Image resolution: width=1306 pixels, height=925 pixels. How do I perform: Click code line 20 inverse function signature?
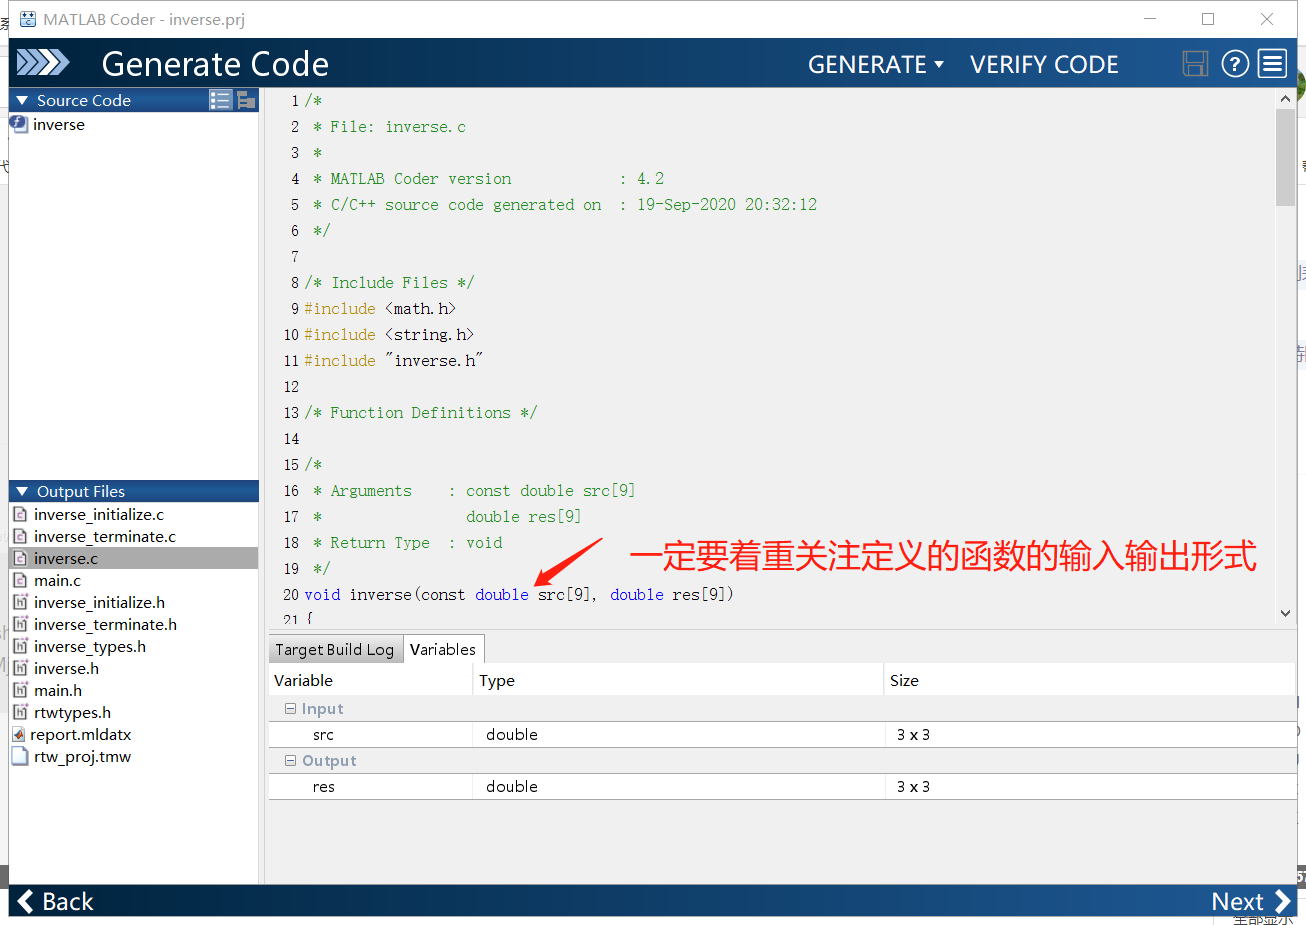point(519,594)
